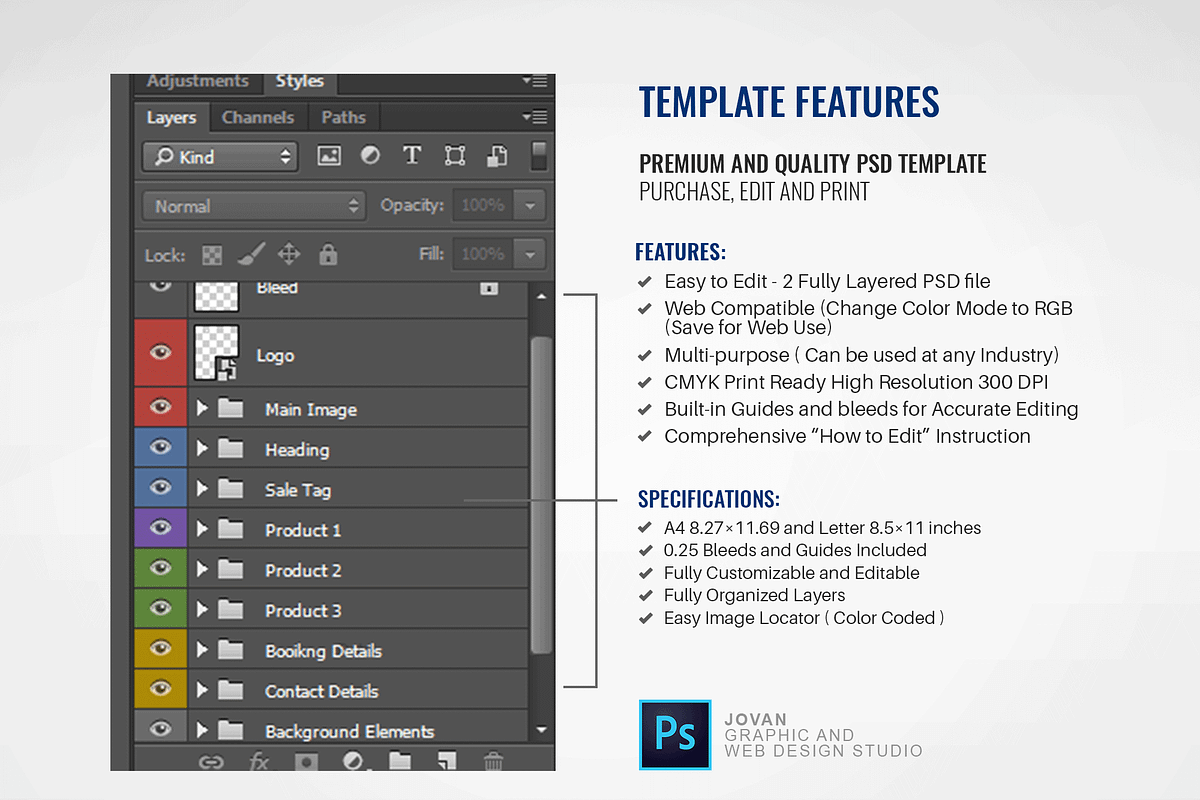Click the delete layer trash icon
The width and height of the screenshot is (1200, 800).
[x=493, y=761]
